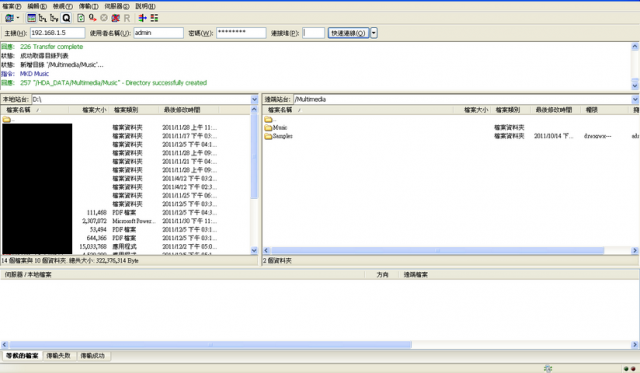This screenshot has width=640, height=373.
Task: Sort local list by filesize column
Action: click(x=89, y=110)
